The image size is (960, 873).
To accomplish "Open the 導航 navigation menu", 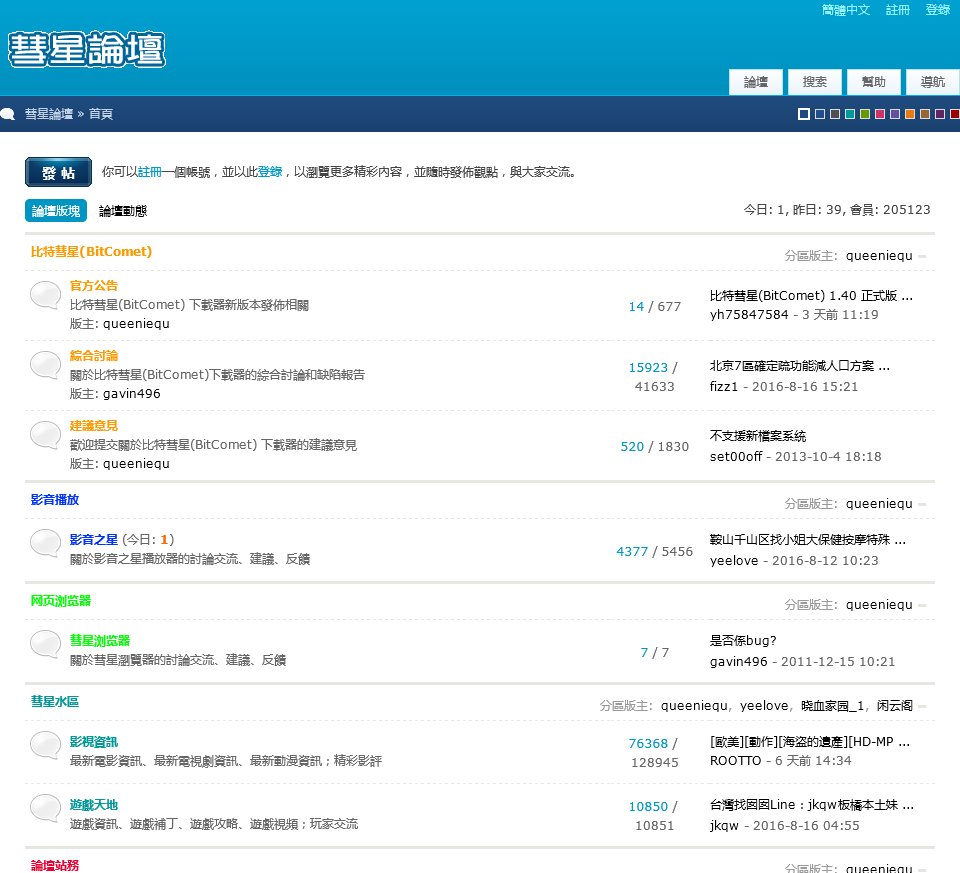I will coord(932,82).
